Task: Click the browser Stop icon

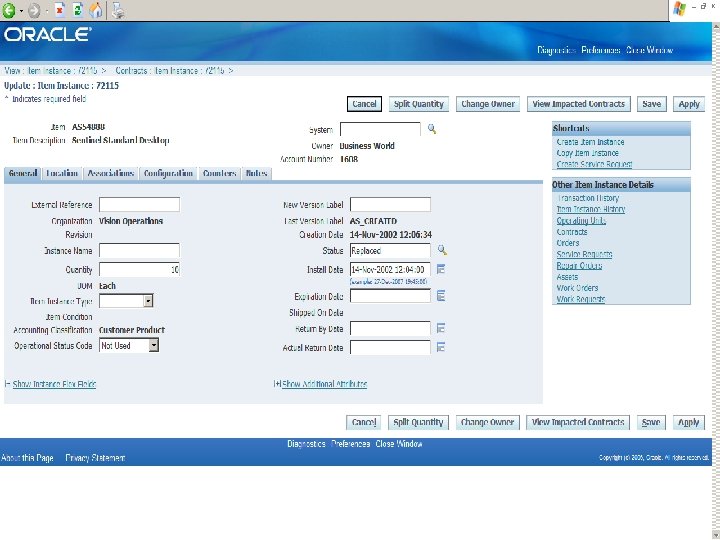Action: pyautogui.click(x=60, y=10)
